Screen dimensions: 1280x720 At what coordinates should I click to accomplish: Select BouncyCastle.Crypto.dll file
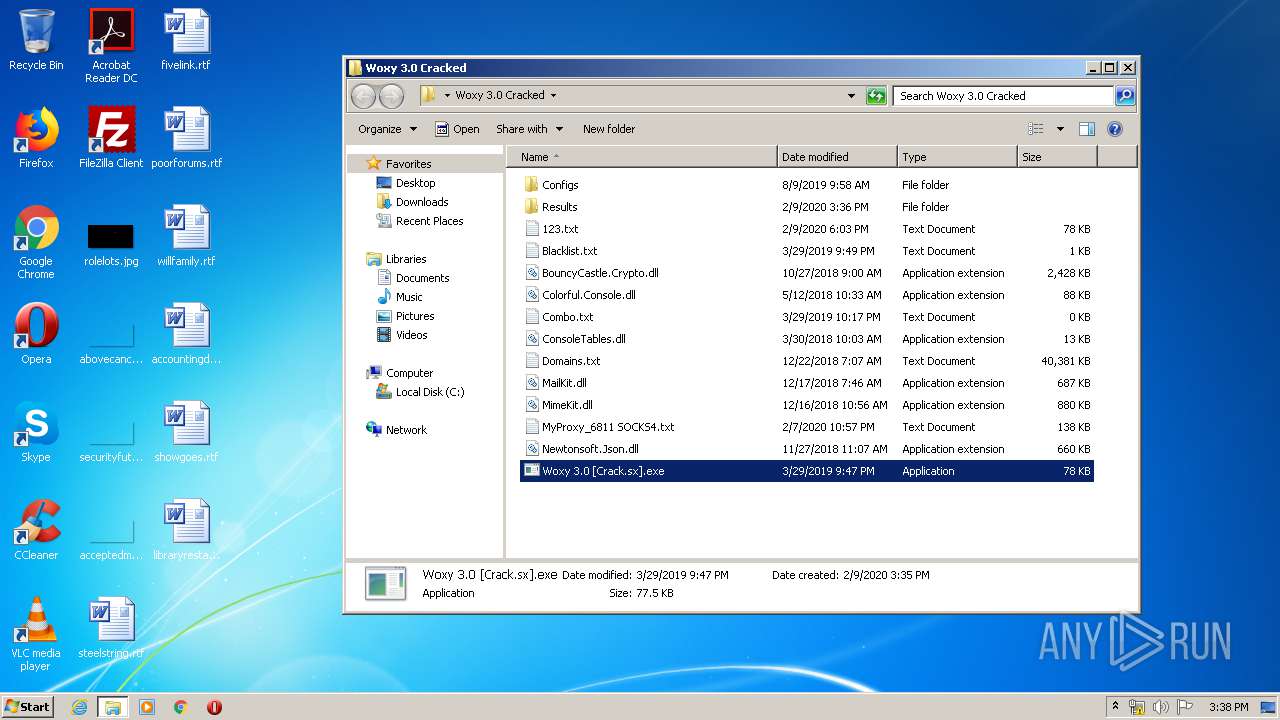point(806,273)
